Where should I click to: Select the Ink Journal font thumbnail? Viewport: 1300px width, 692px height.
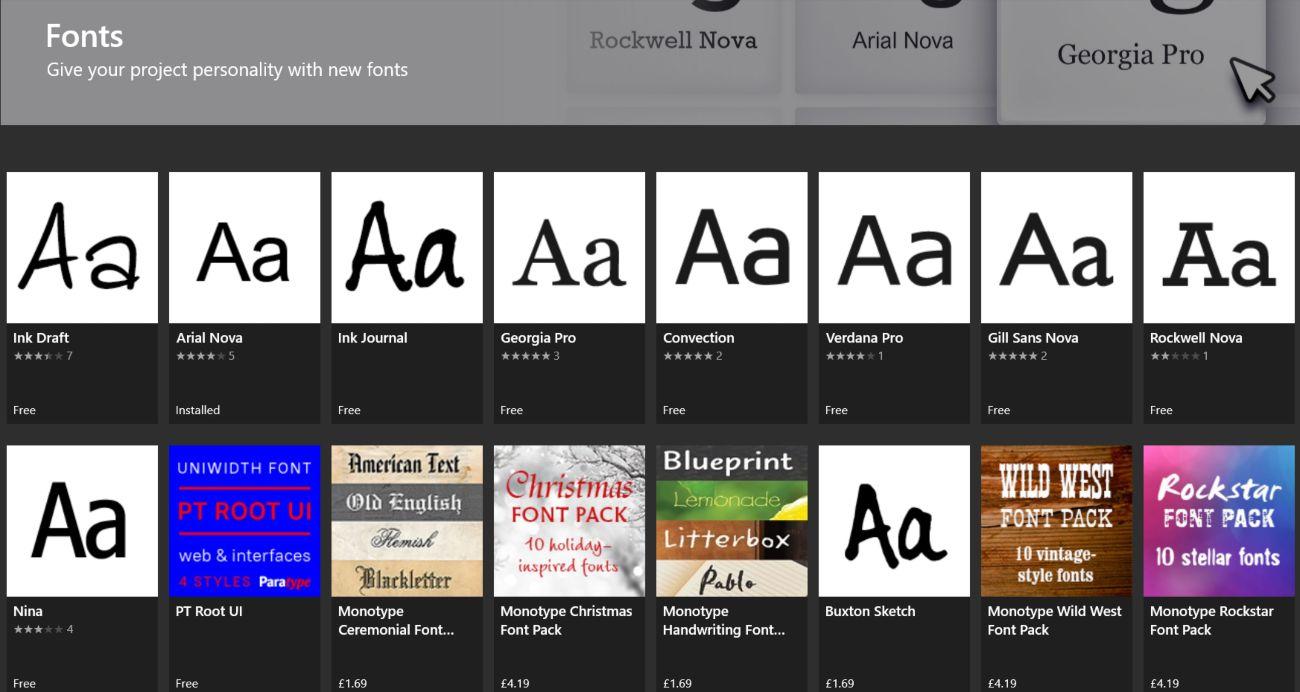point(407,247)
